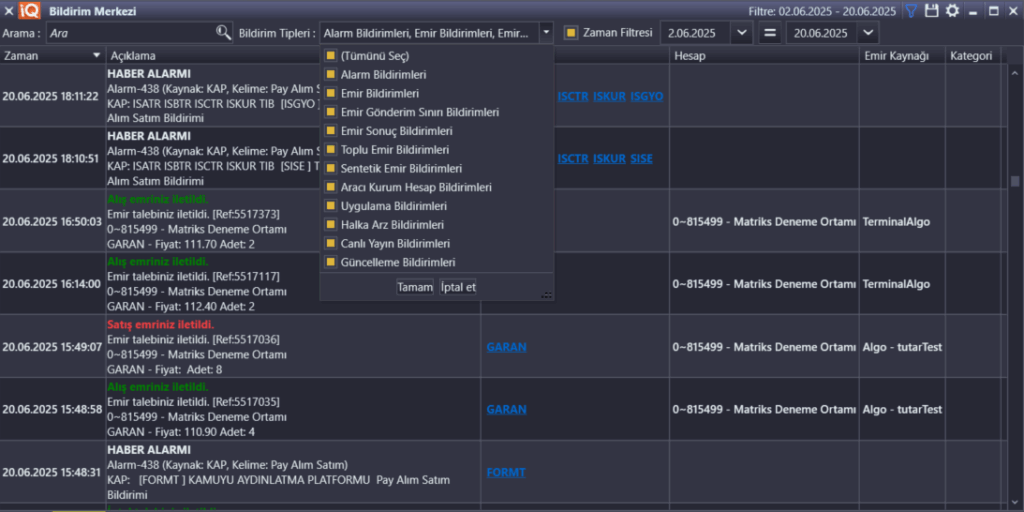
Task: Open settings gear icon in title bar
Action: point(953,10)
